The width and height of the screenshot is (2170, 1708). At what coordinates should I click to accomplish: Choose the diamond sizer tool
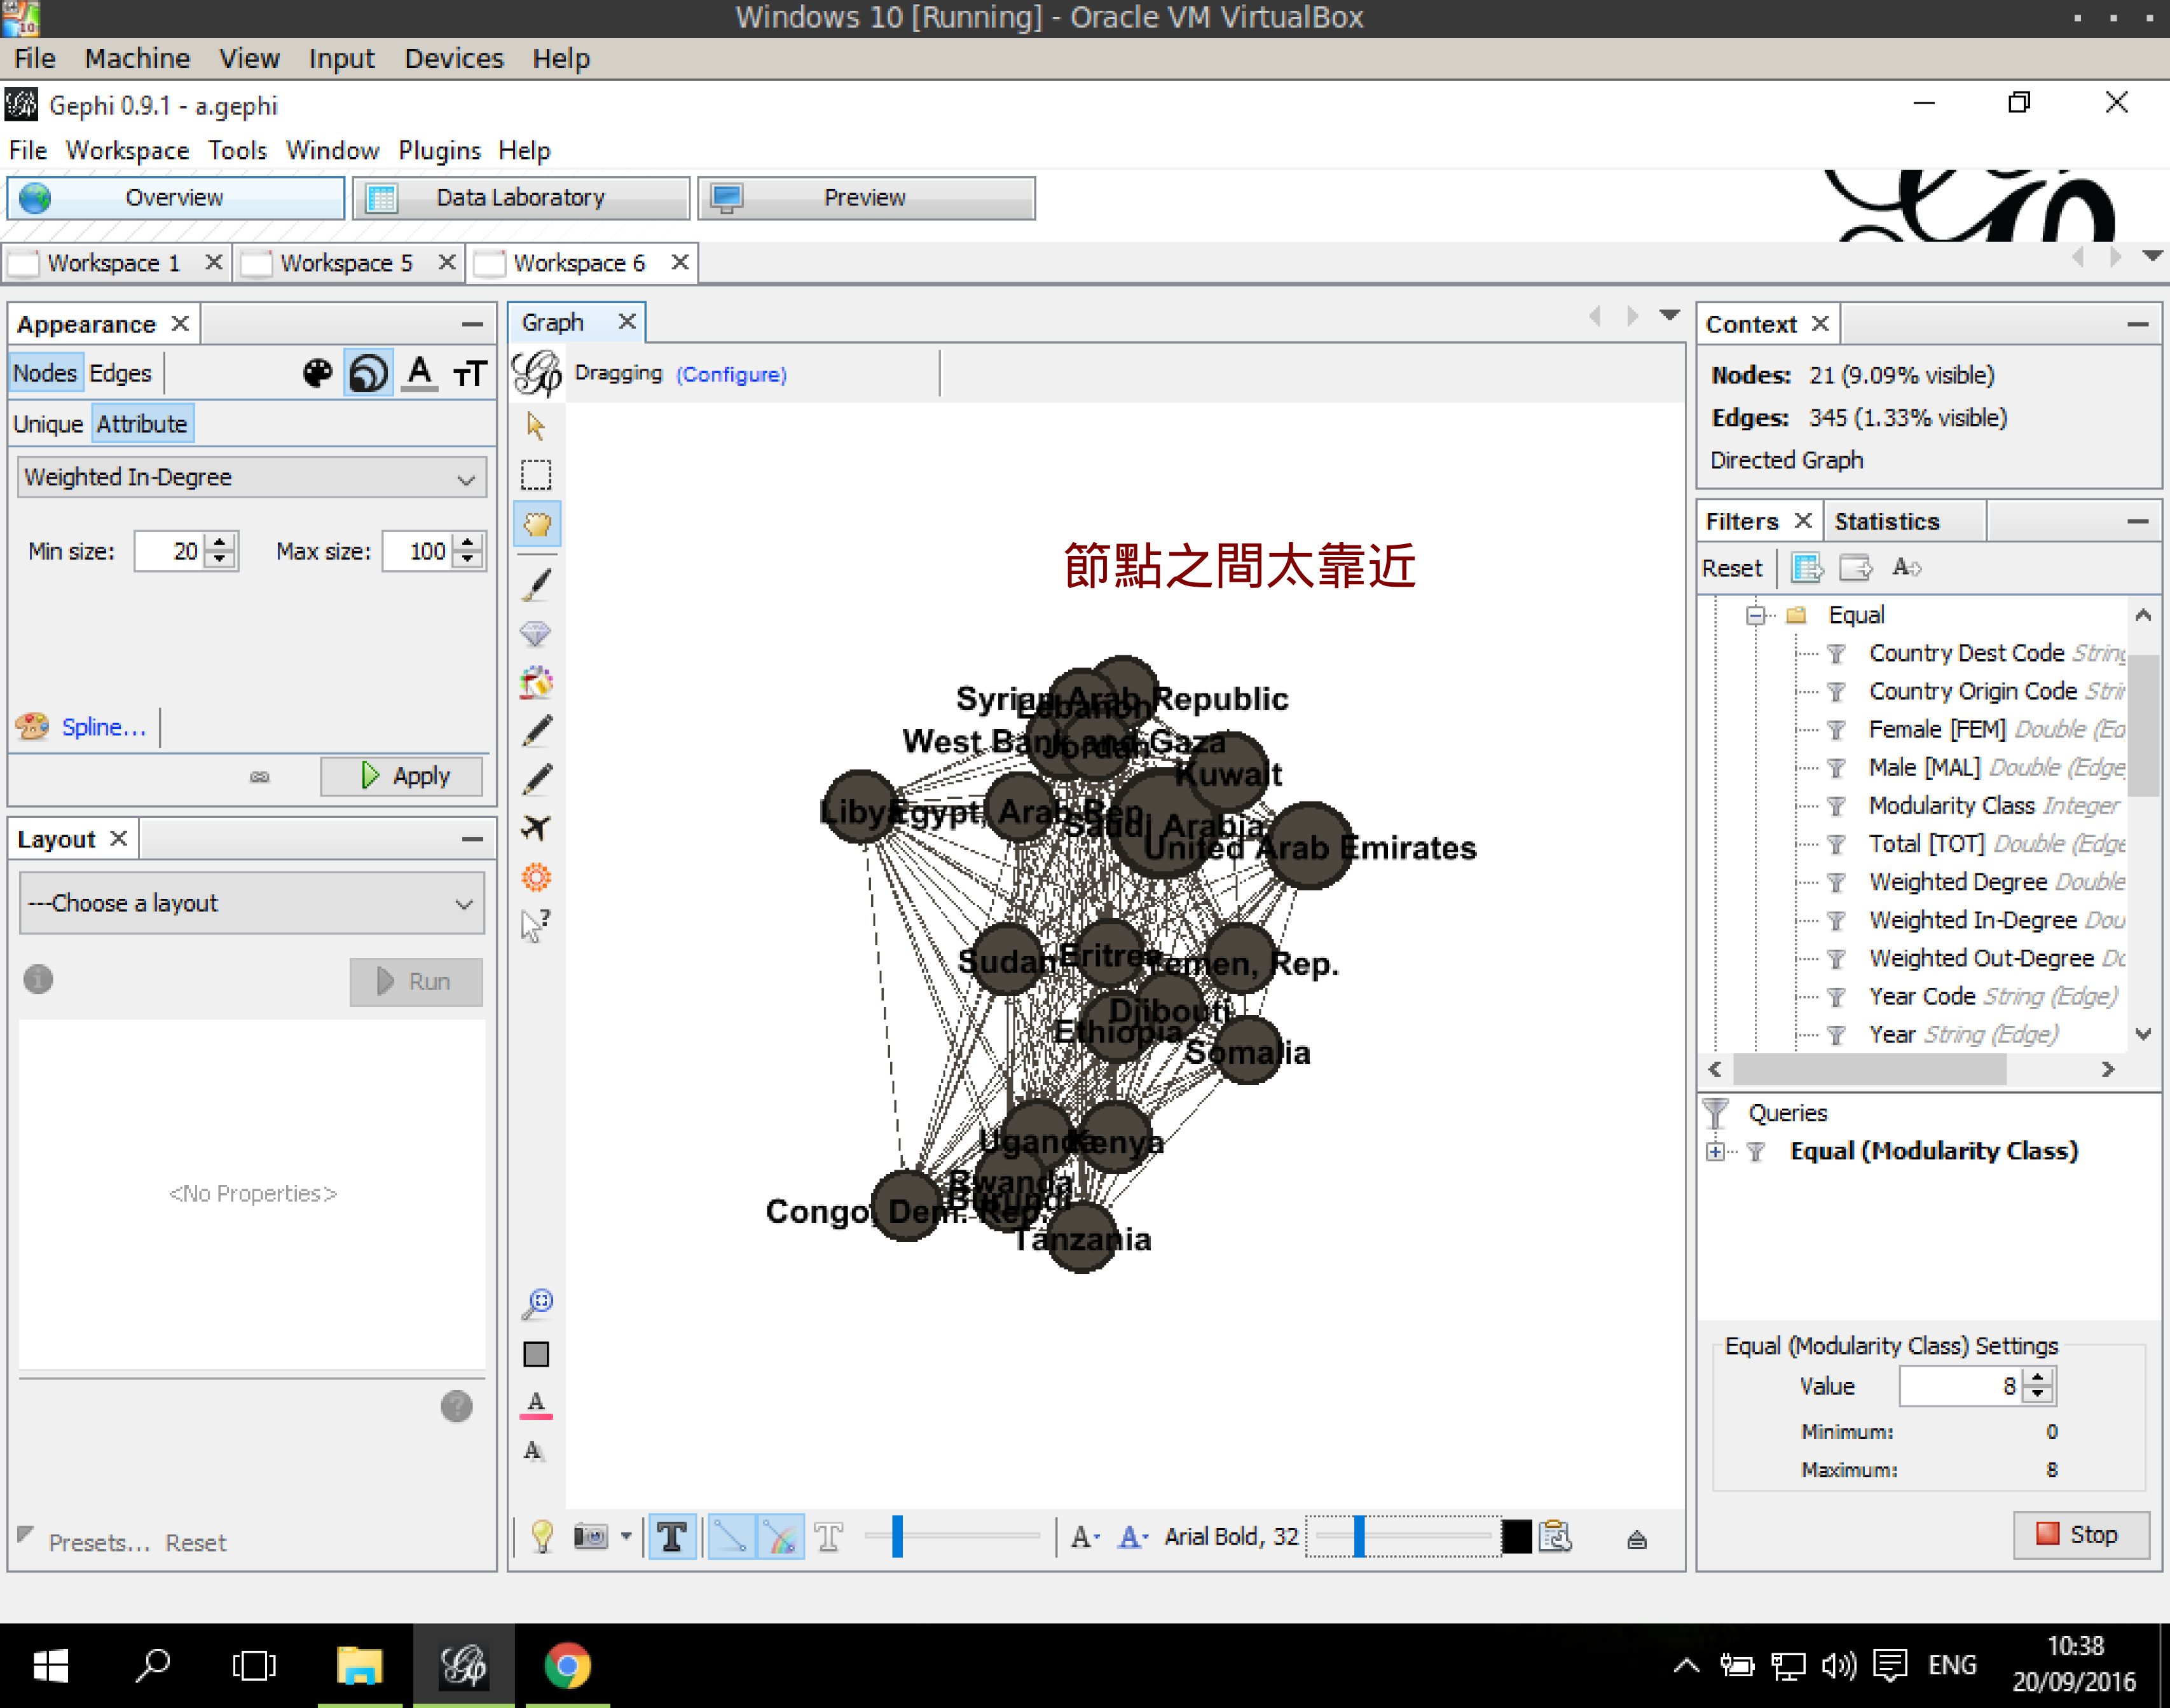(x=536, y=634)
